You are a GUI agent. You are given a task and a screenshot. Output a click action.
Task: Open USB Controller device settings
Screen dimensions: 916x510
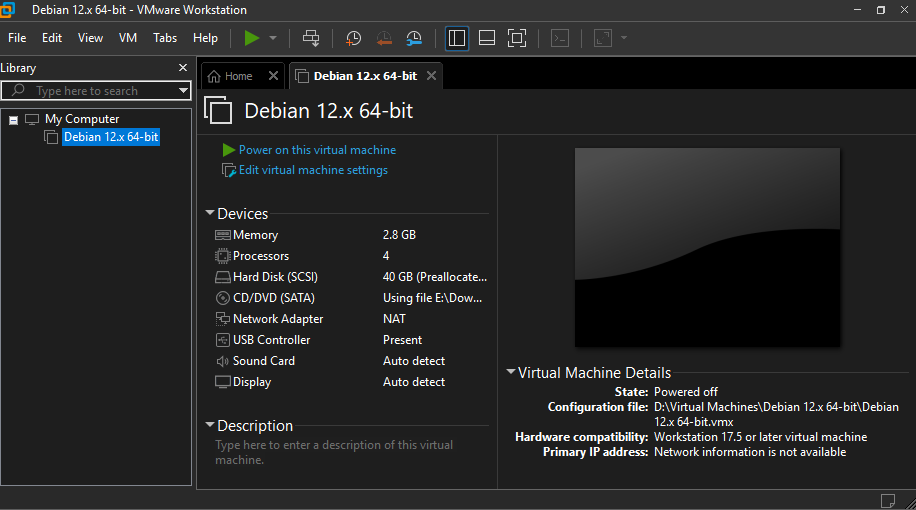(x=271, y=340)
